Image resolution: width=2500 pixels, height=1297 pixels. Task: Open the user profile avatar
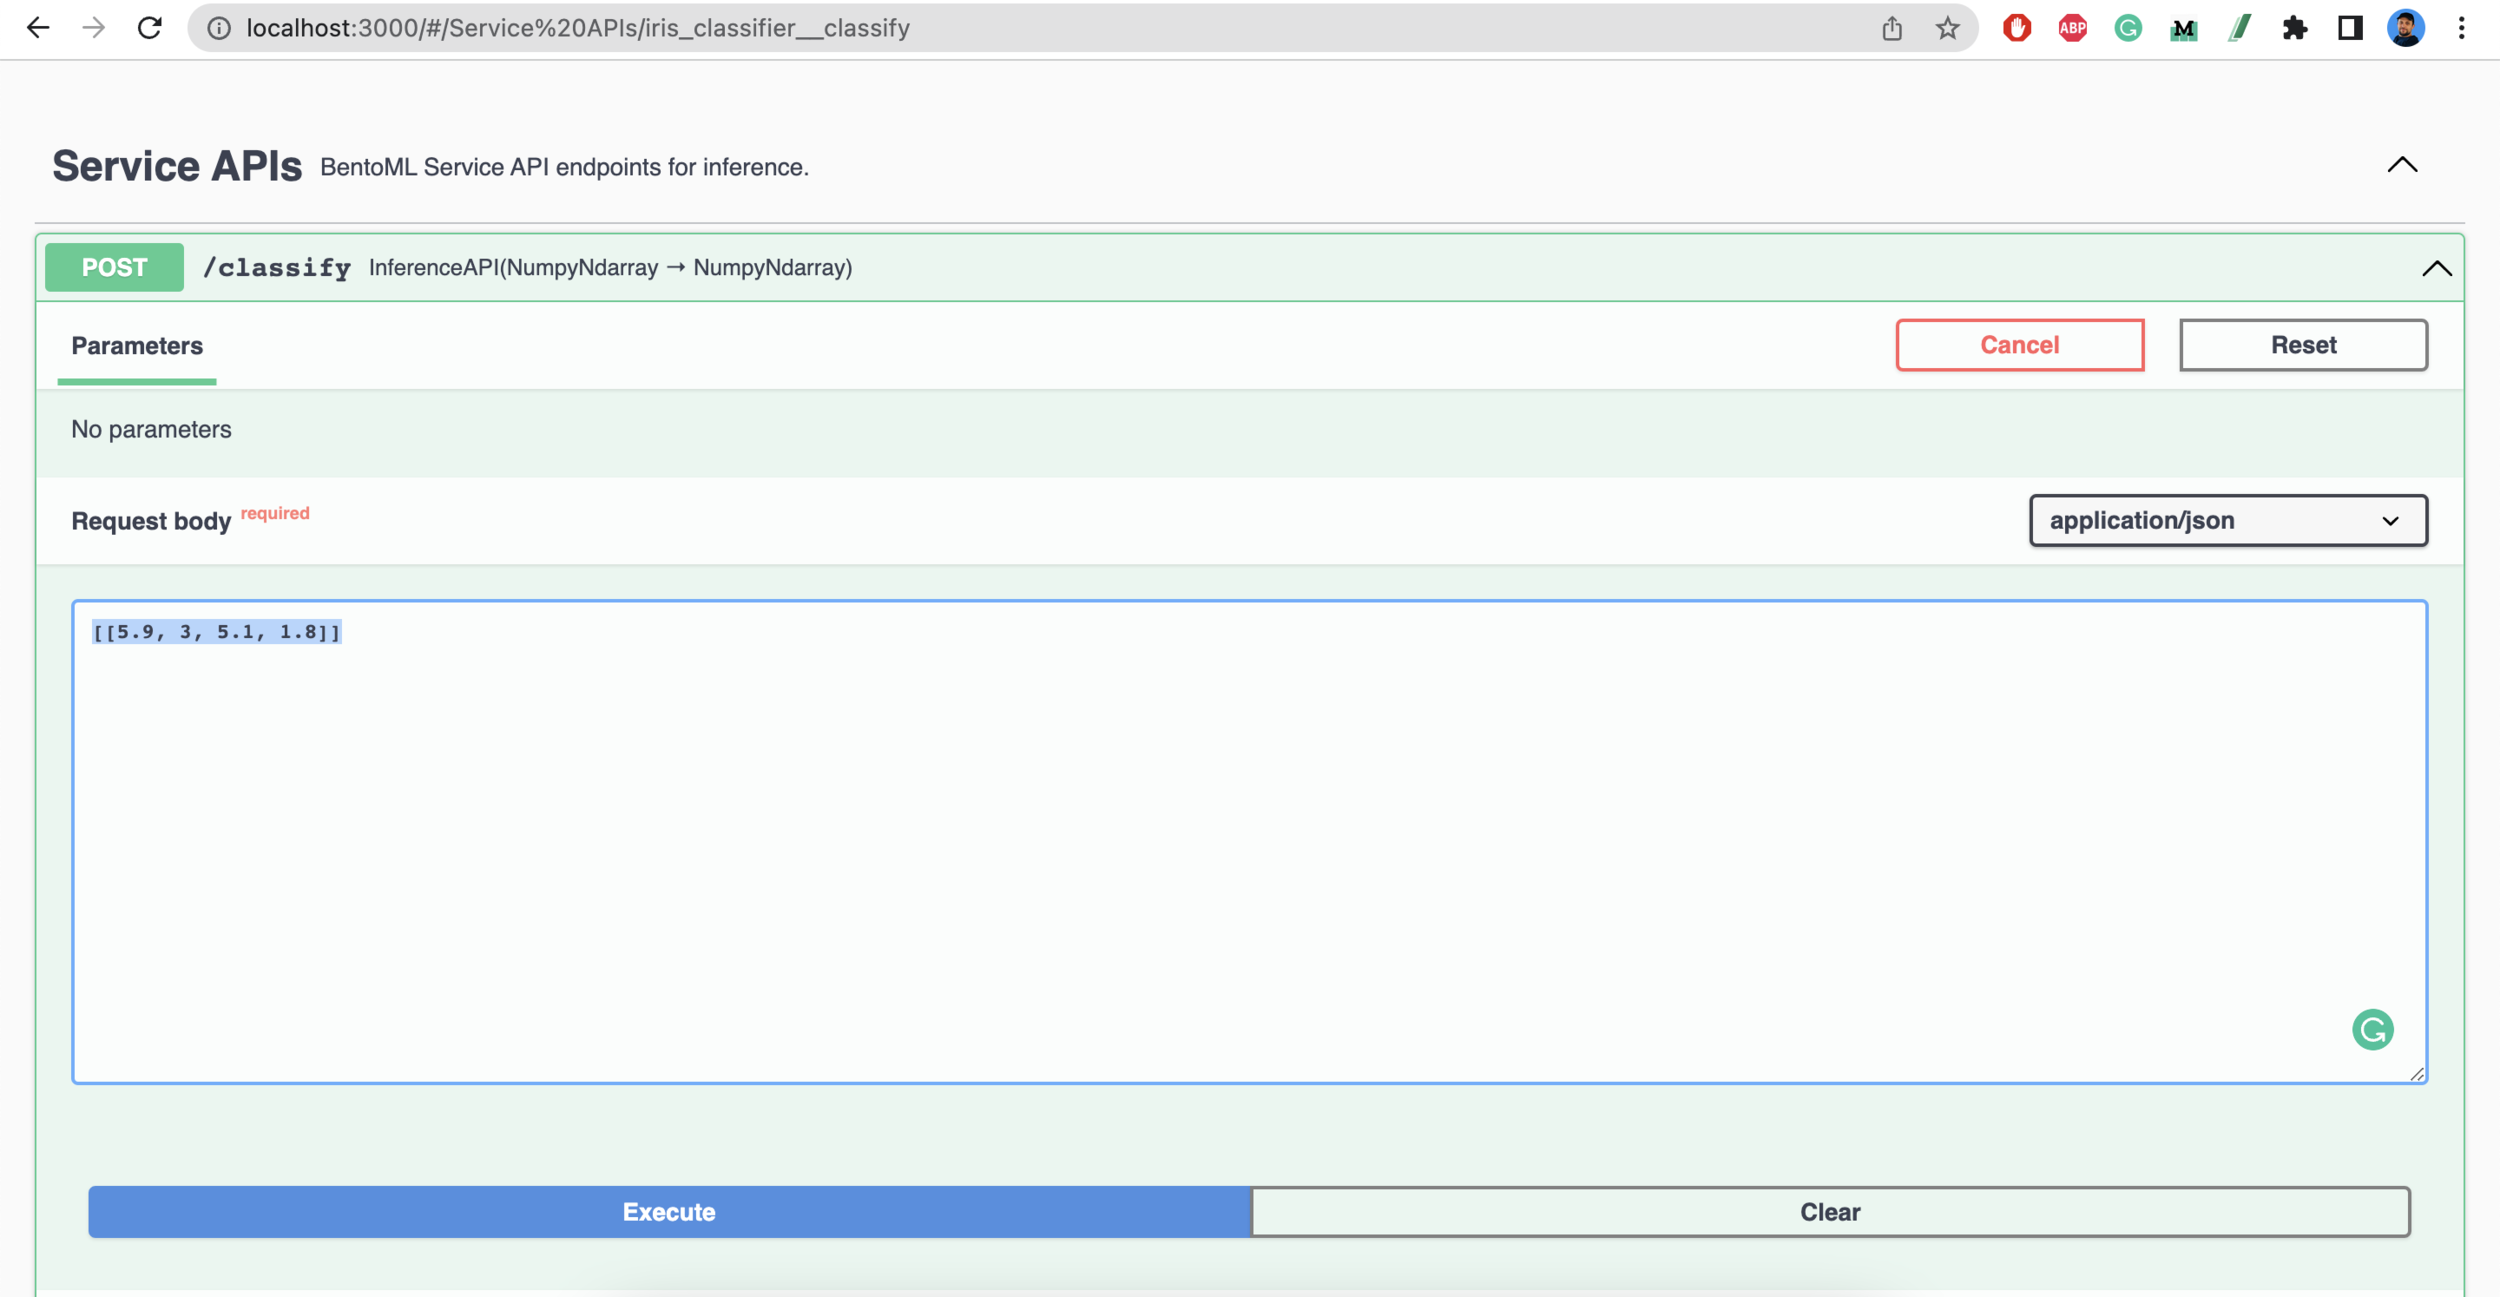coord(2405,28)
